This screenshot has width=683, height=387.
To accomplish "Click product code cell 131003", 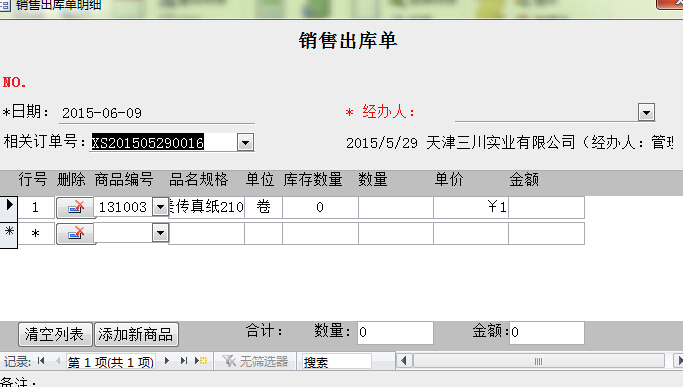I will click(x=123, y=207).
